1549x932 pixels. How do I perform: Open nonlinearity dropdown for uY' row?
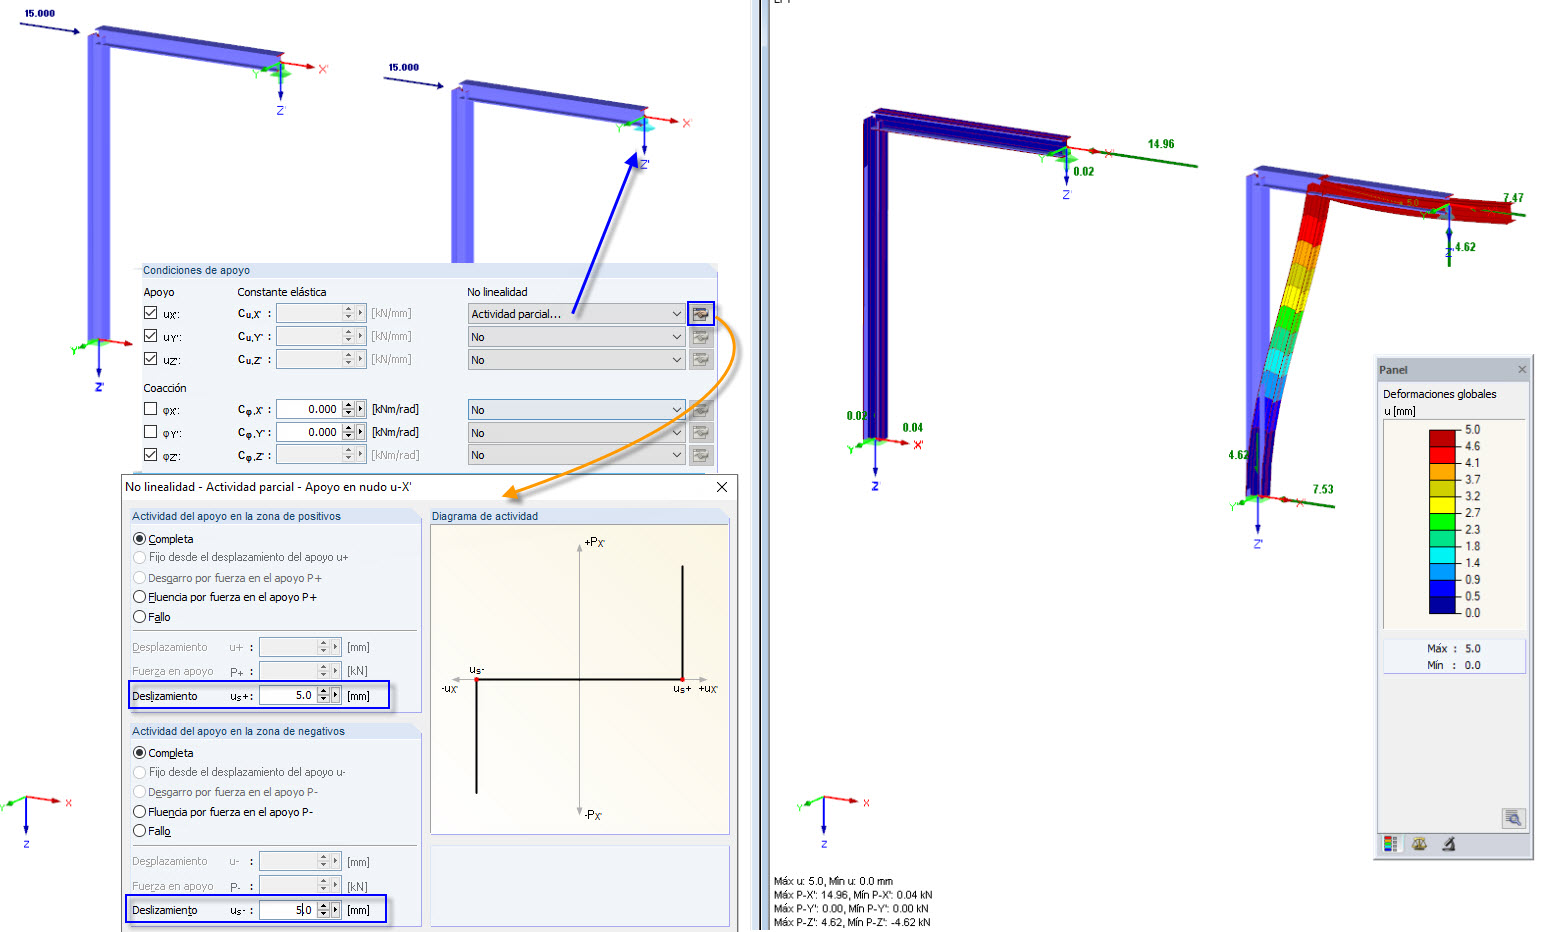tap(576, 337)
